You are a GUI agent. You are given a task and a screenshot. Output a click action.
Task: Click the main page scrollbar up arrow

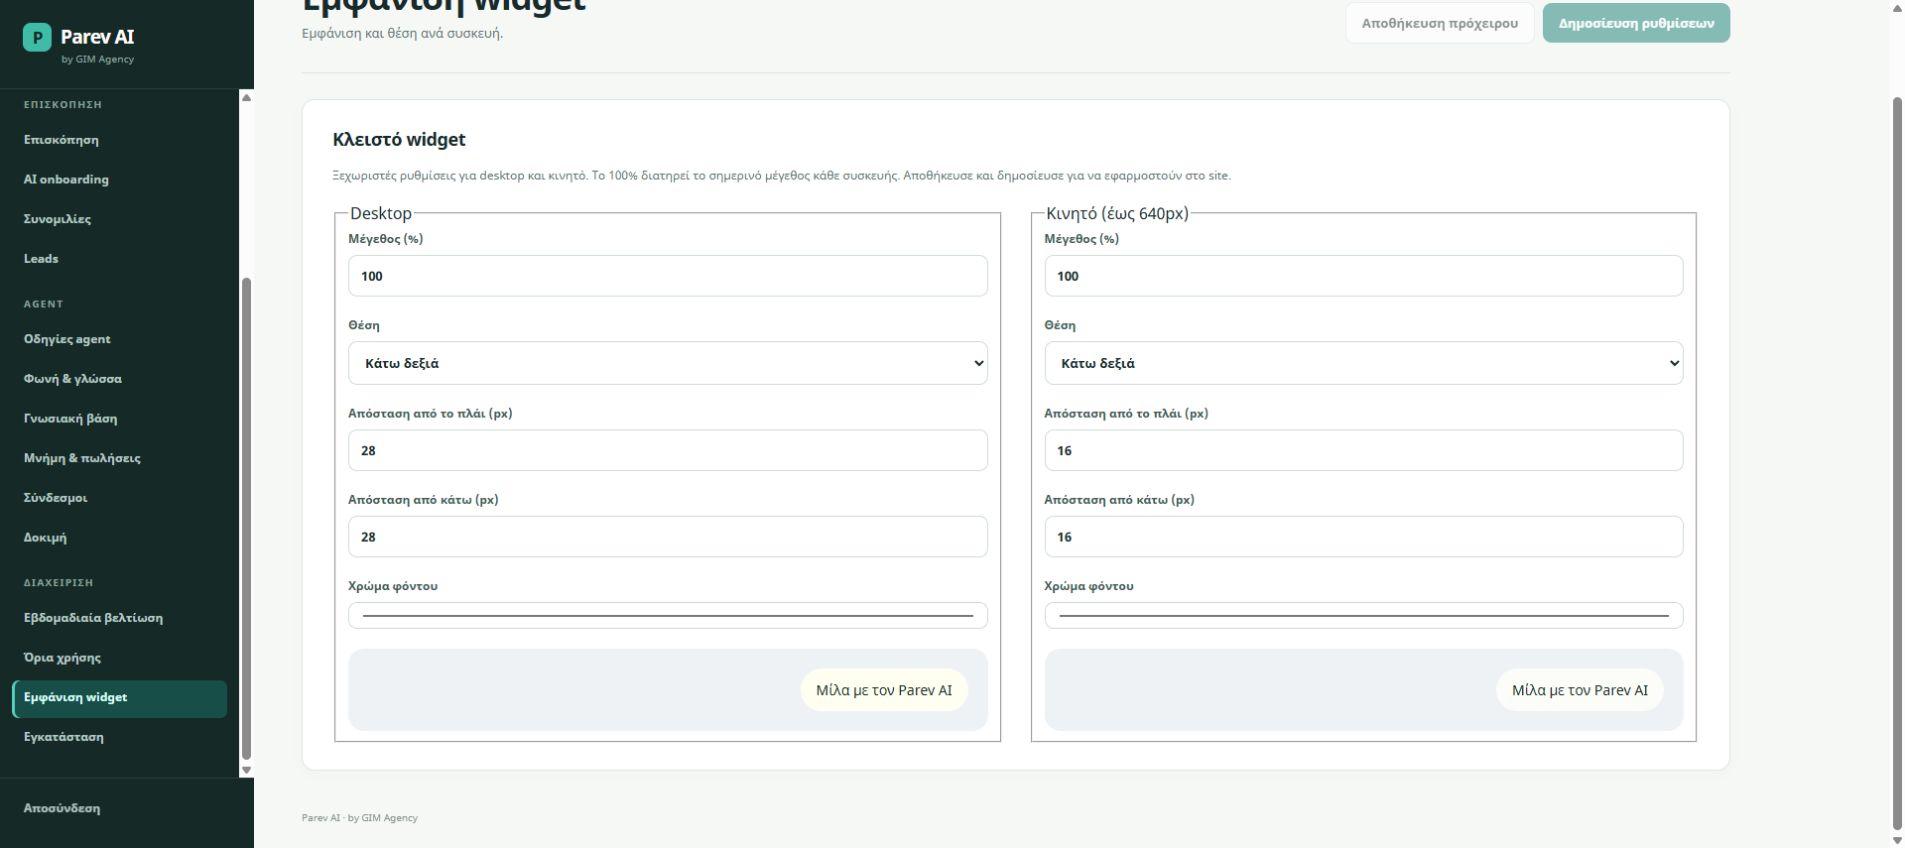[x=1897, y=8]
